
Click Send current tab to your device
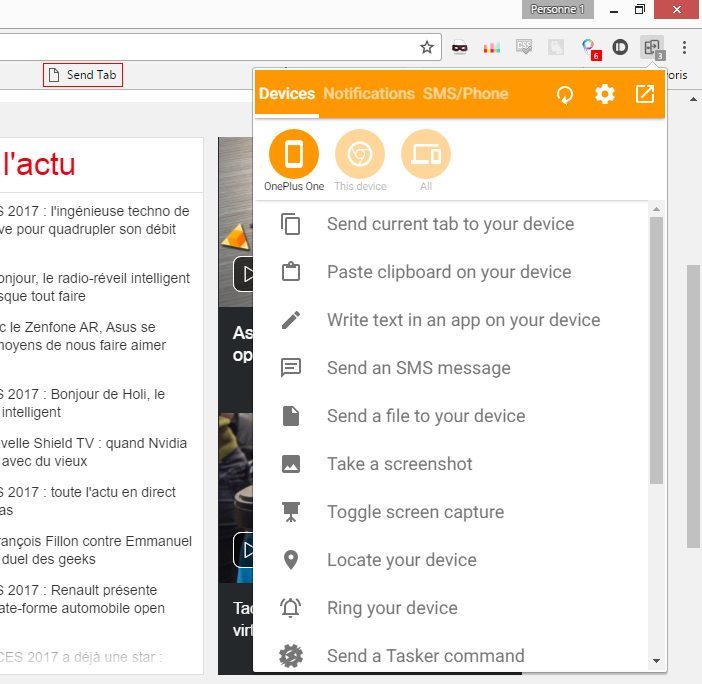point(450,224)
